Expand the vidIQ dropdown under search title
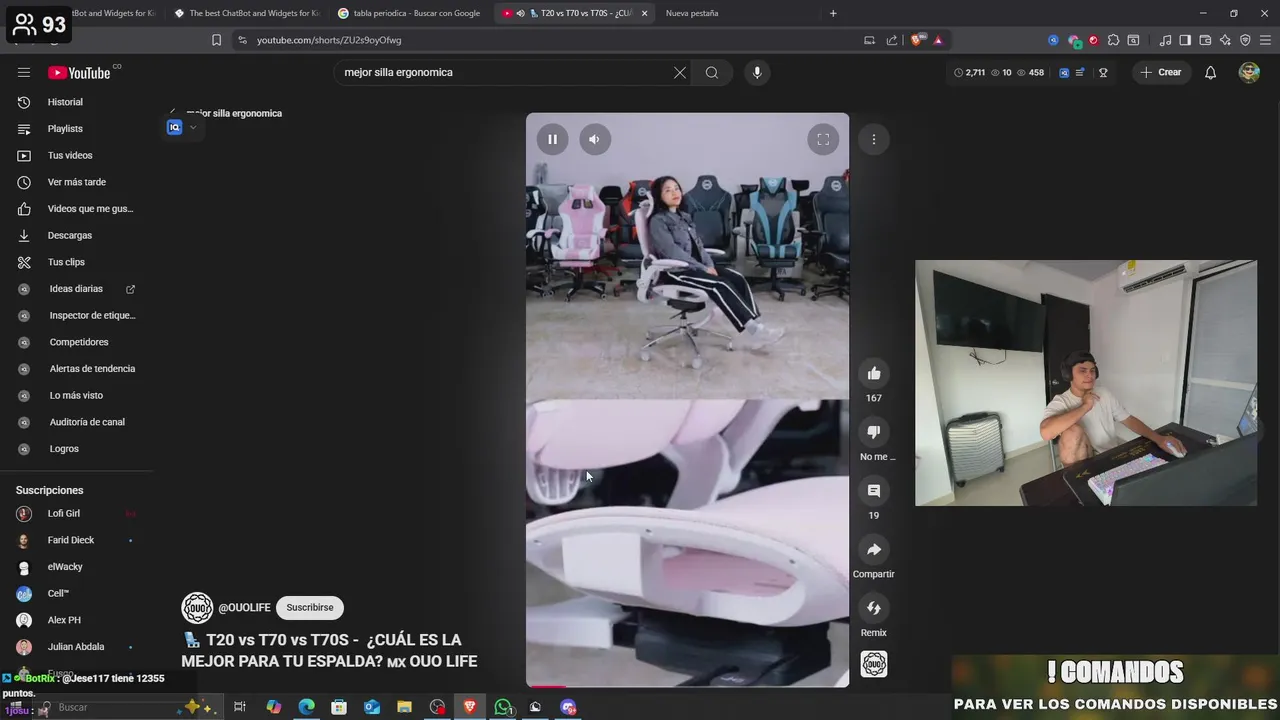This screenshot has height=720, width=1280. (x=193, y=127)
